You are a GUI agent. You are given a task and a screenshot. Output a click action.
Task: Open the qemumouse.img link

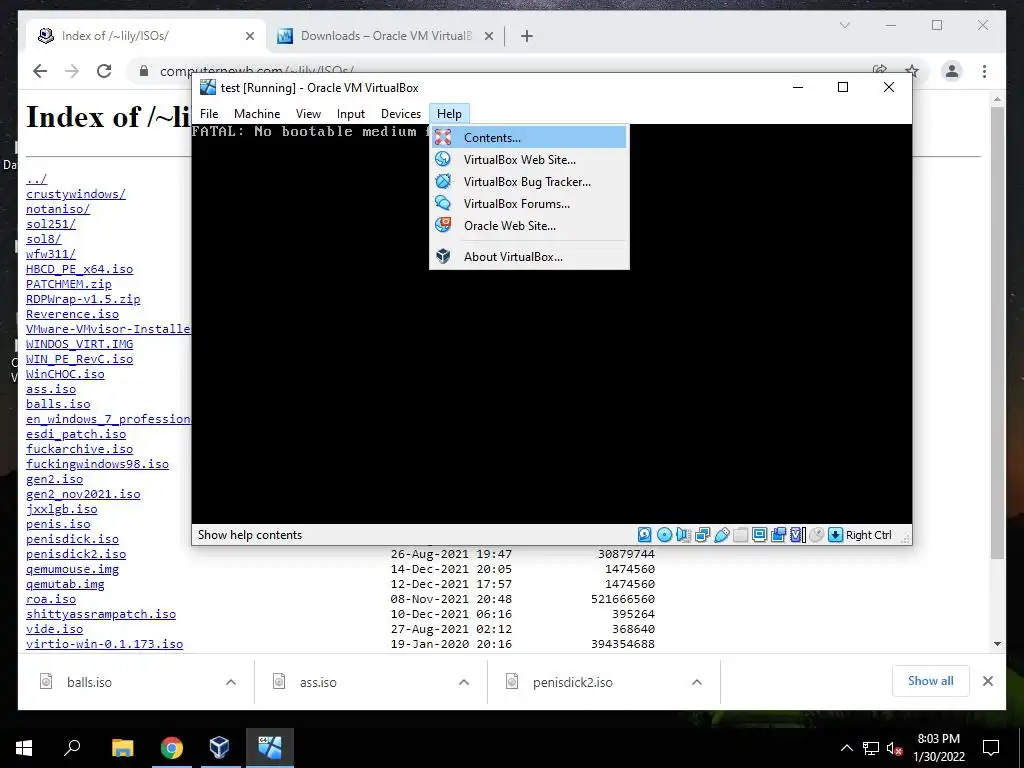(x=72, y=569)
